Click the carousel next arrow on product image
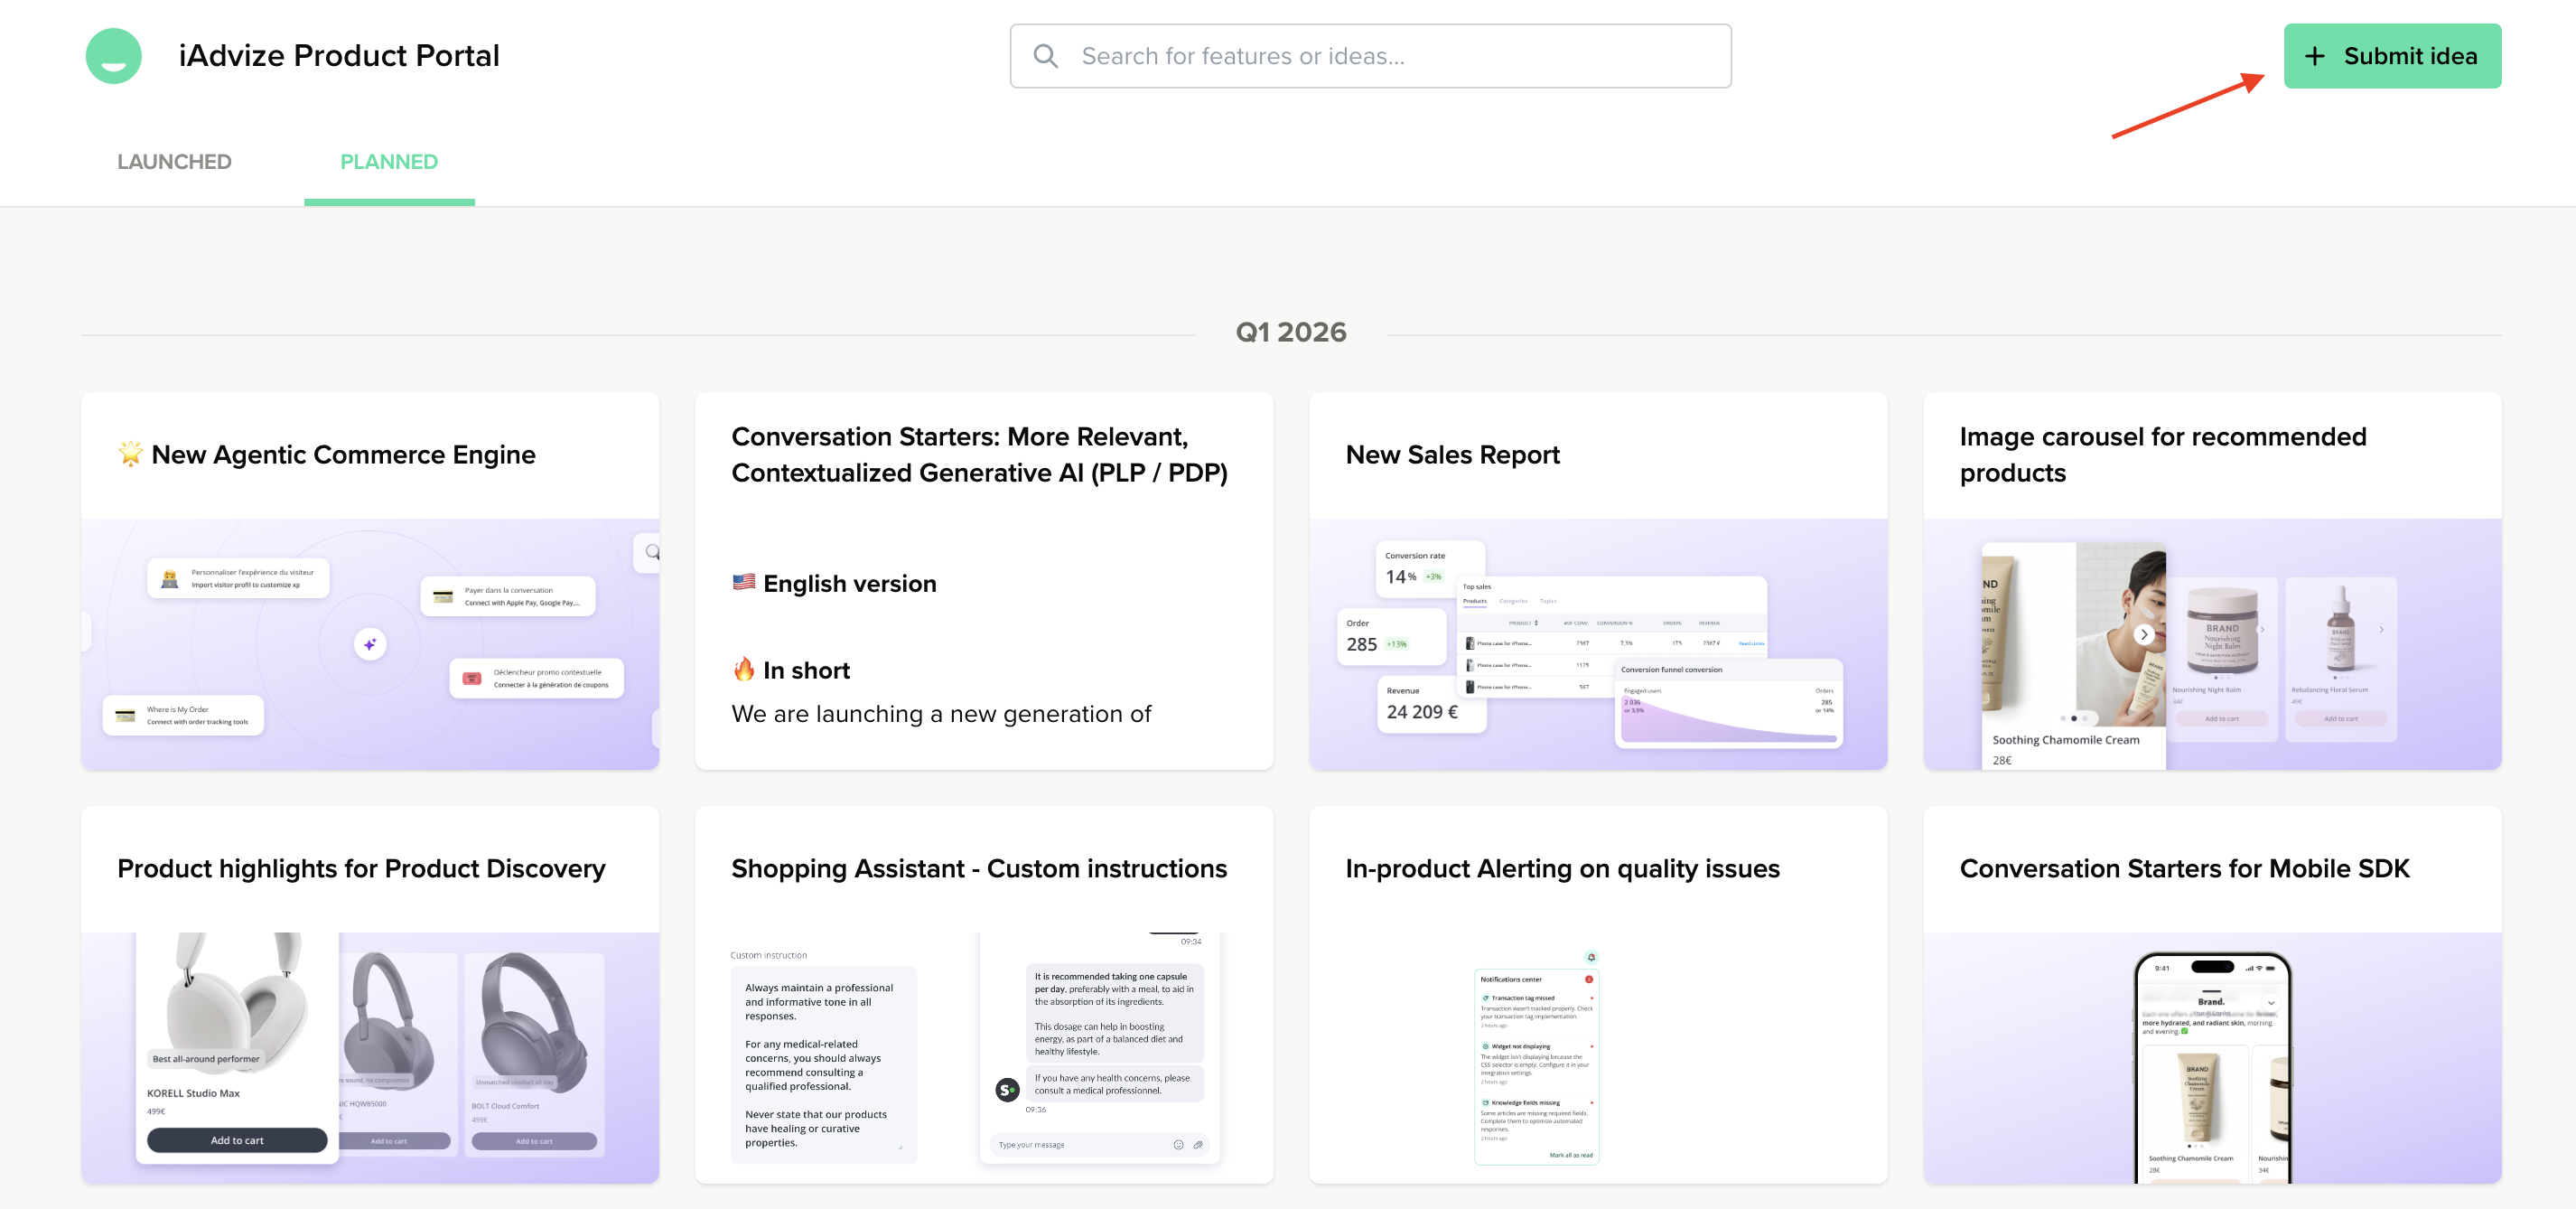 (2143, 634)
